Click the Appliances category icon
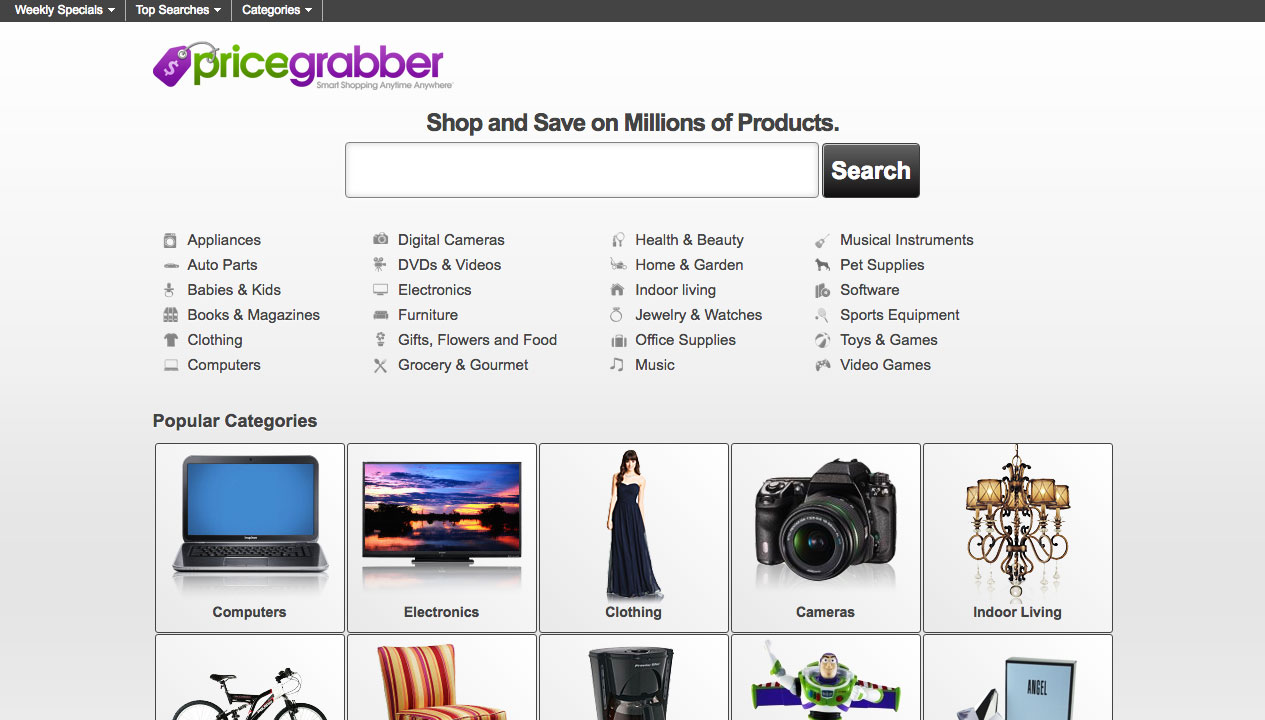This screenshot has width=1265, height=720. [170, 240]
